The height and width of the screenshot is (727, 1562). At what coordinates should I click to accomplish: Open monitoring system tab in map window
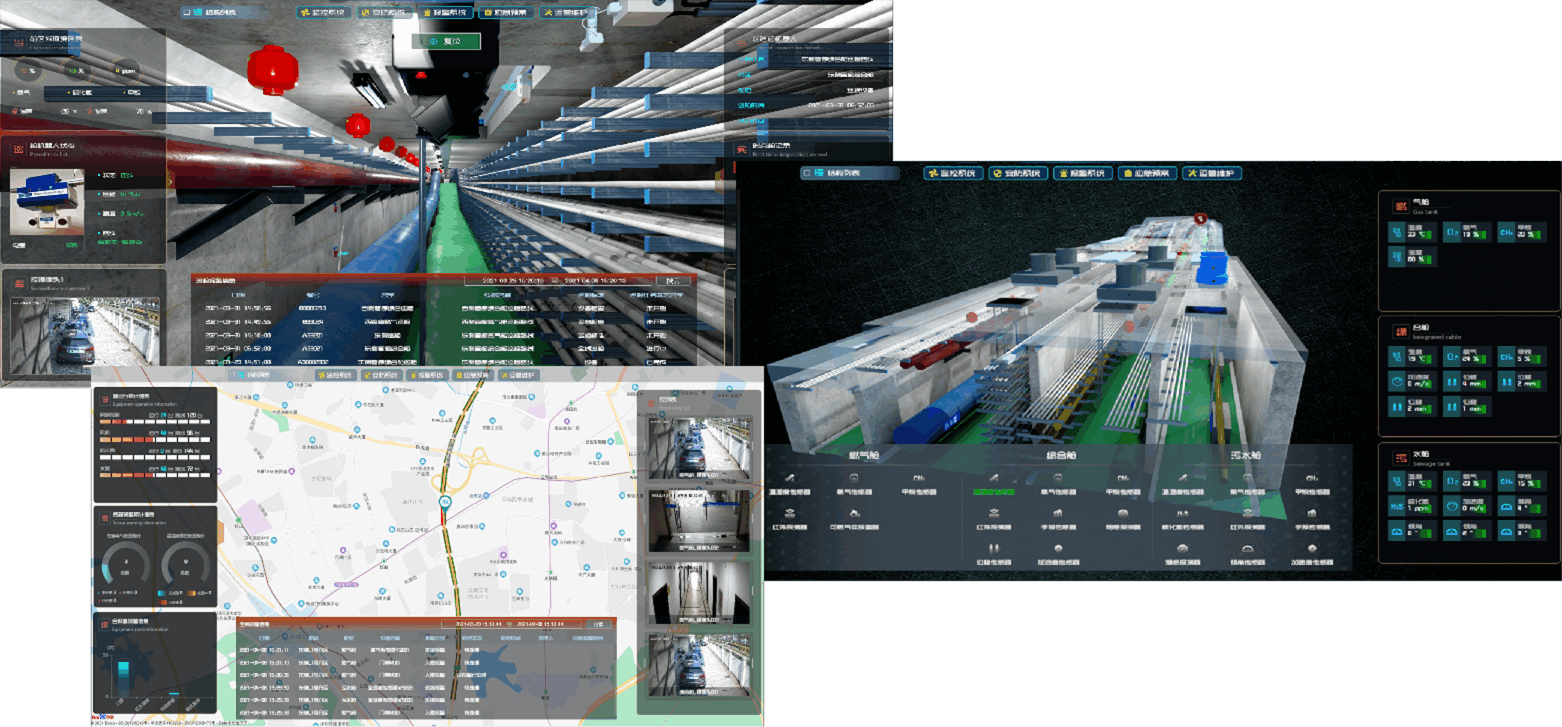(335, 376)
